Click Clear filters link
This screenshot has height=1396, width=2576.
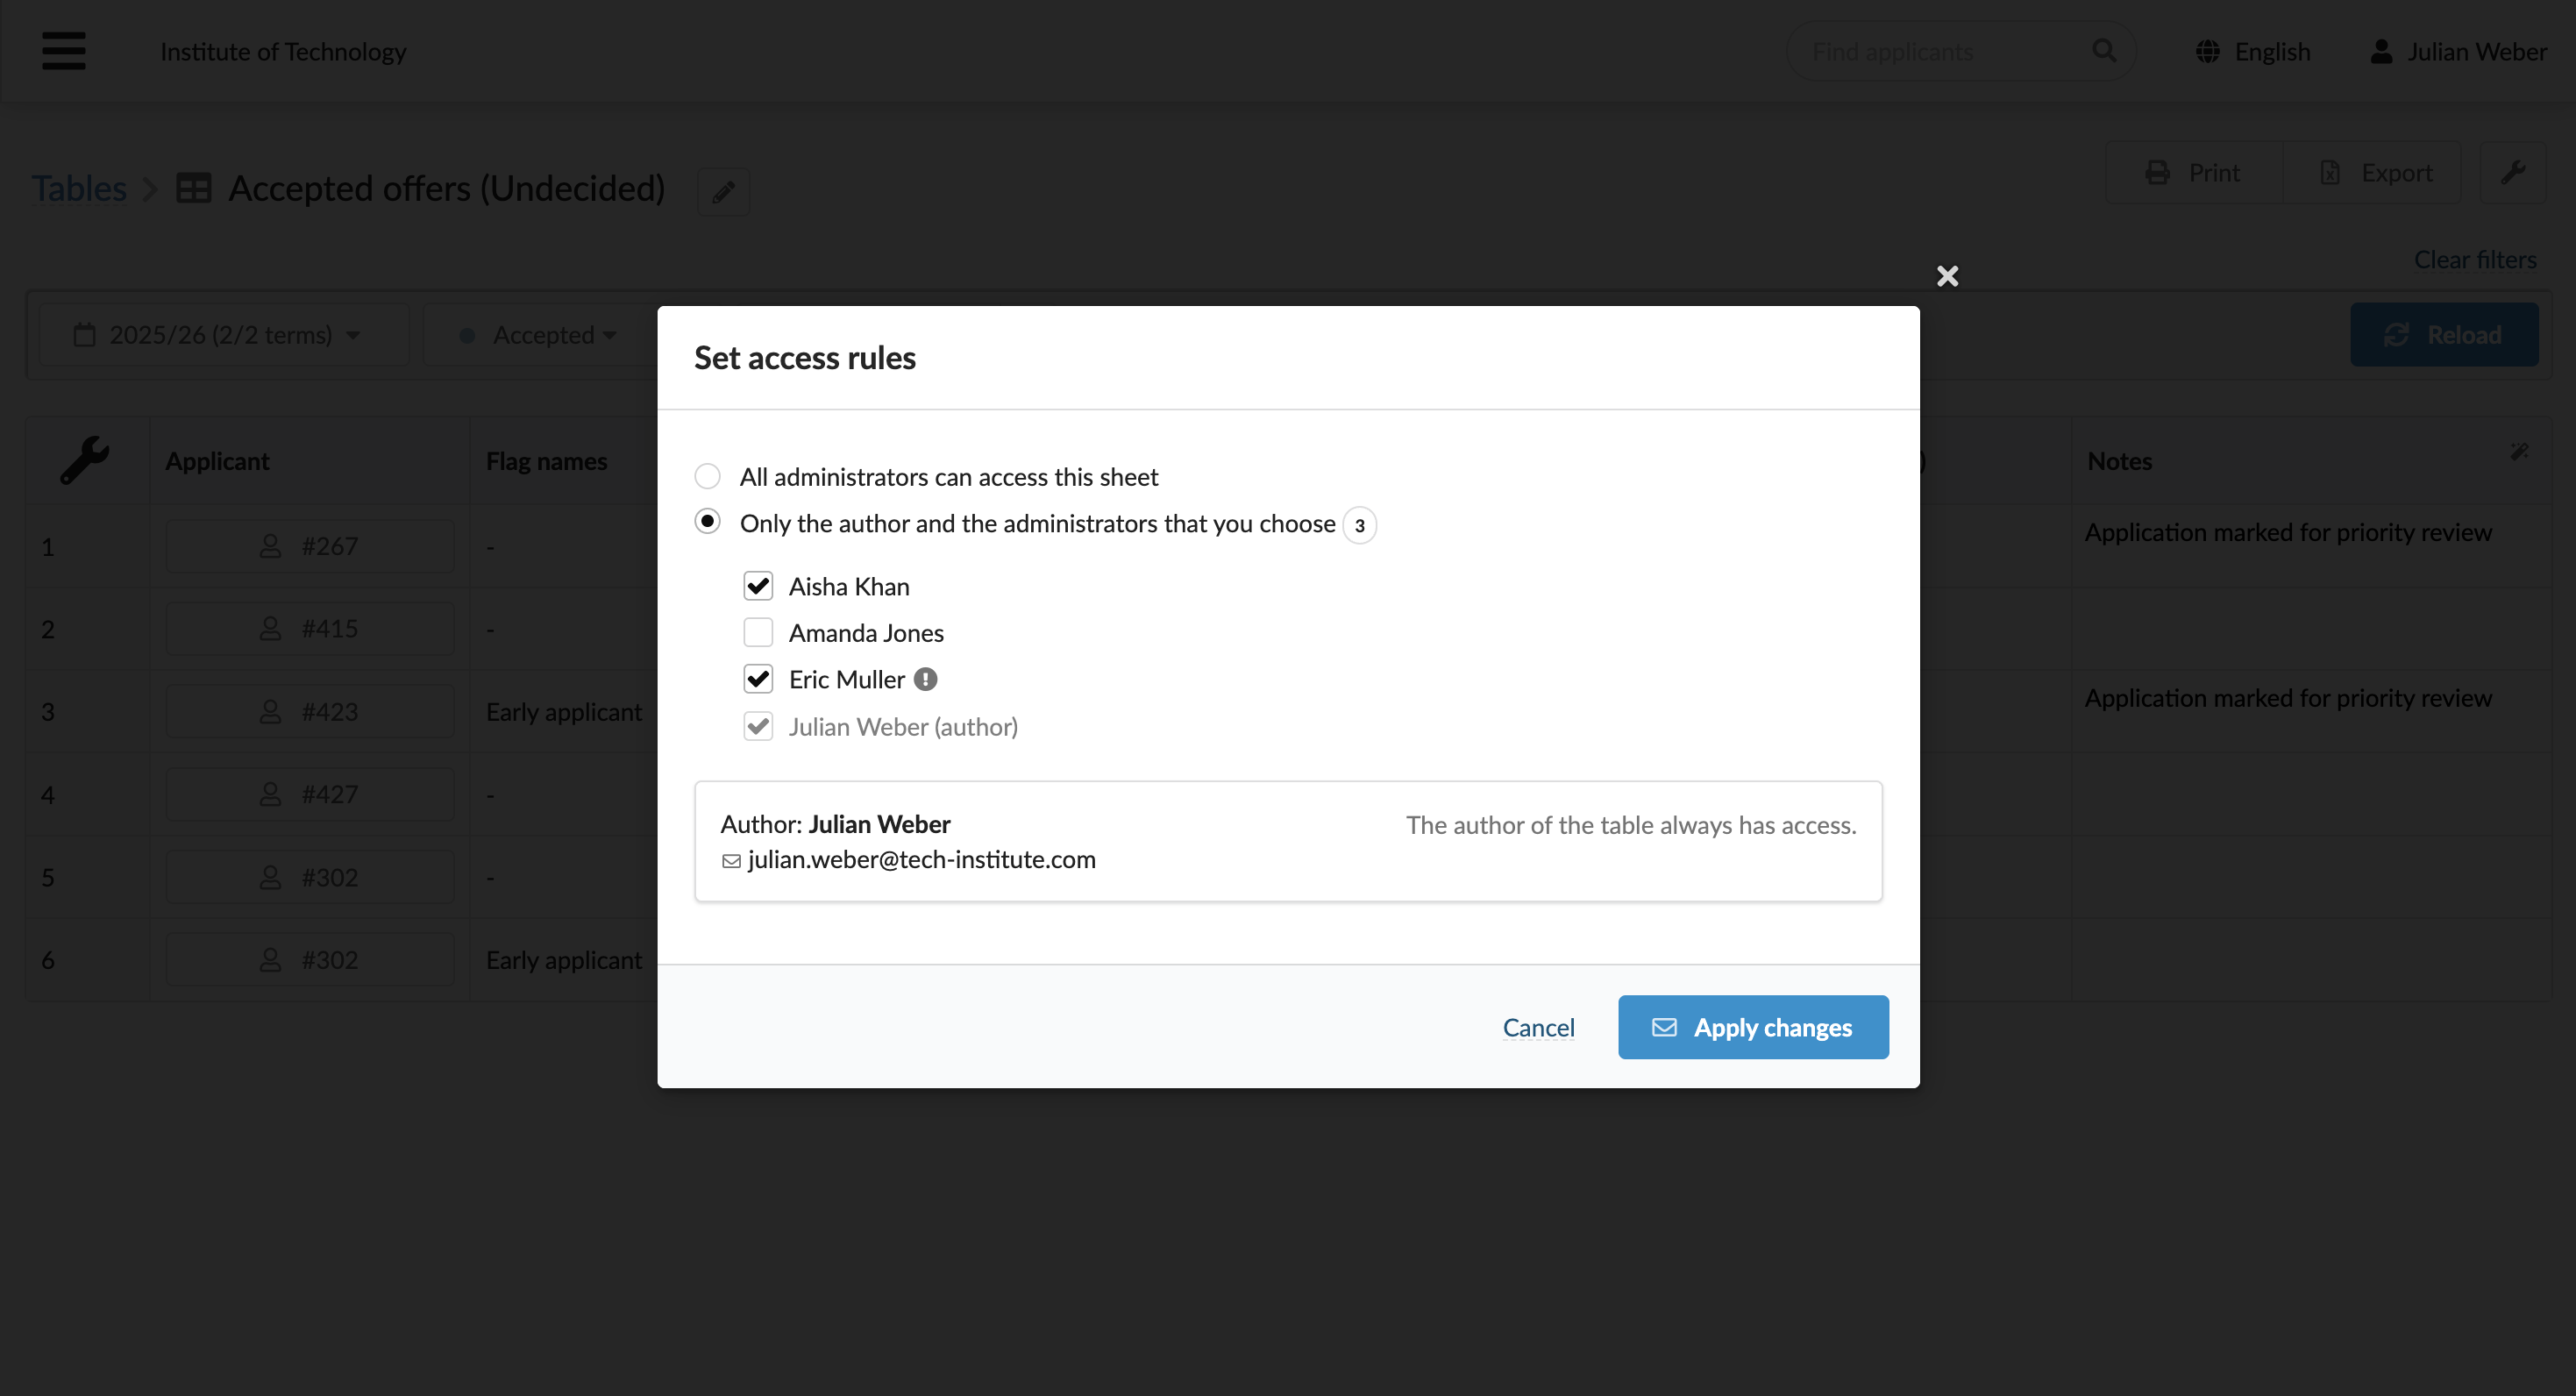click(2475, 259)
